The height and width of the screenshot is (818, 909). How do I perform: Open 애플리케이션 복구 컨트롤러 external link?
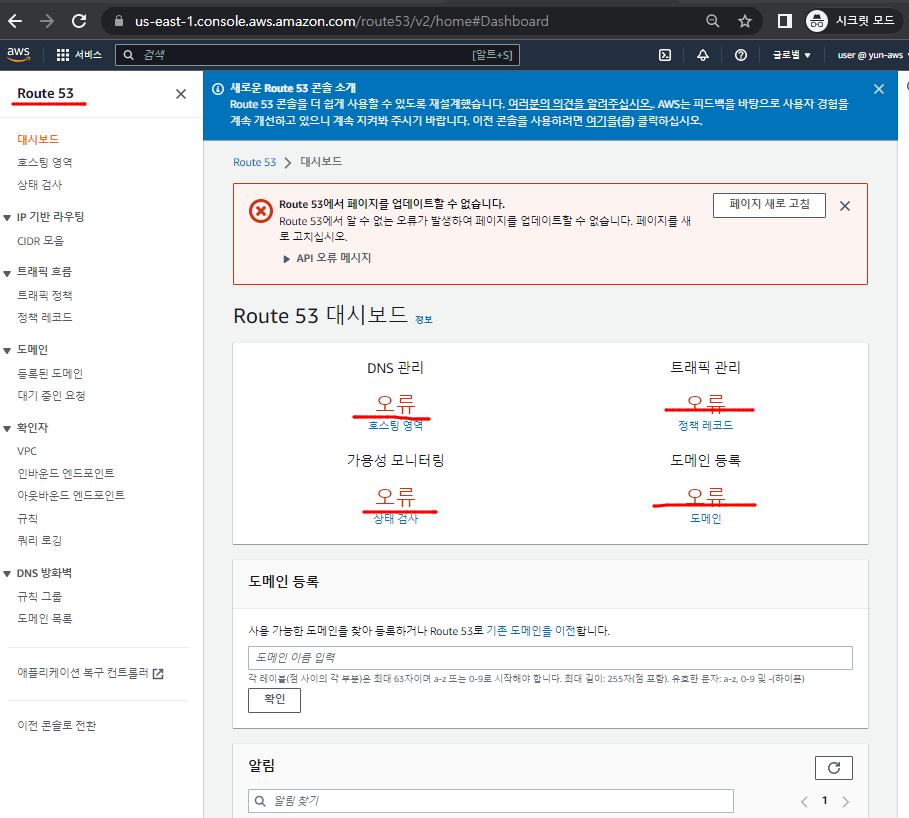[x=90, y=673]
